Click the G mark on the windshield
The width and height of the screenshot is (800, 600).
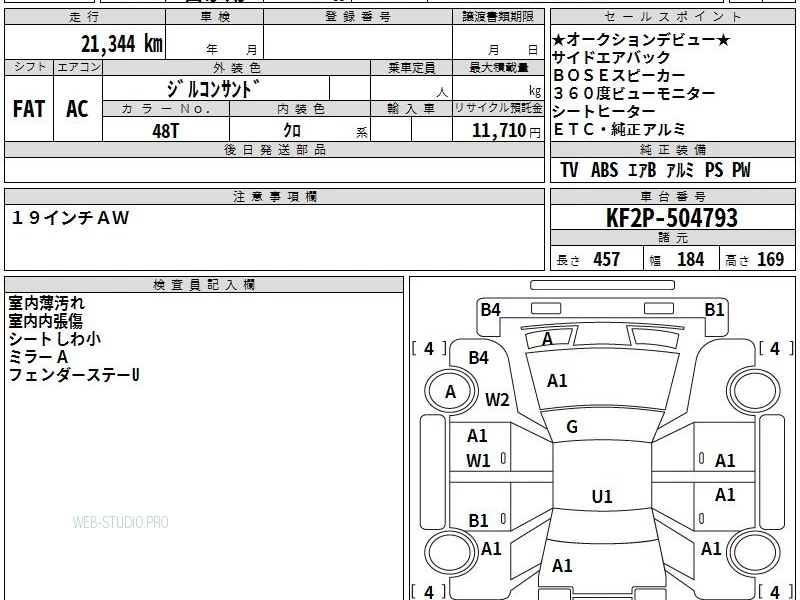(x=572, y=427)
